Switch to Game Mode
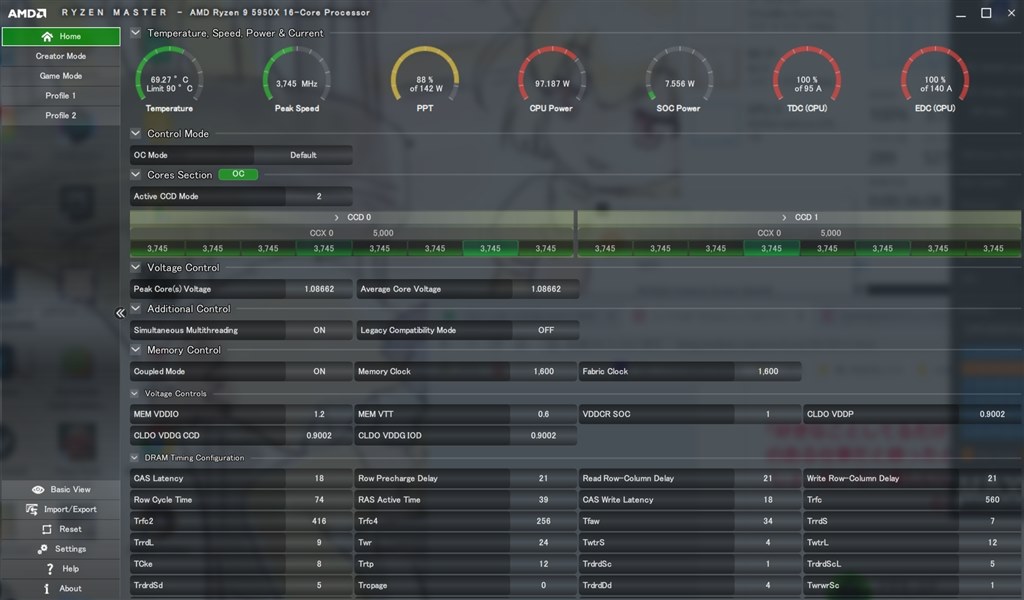The width and height of the screenshot is (1024, 600). tap(61, 76)
